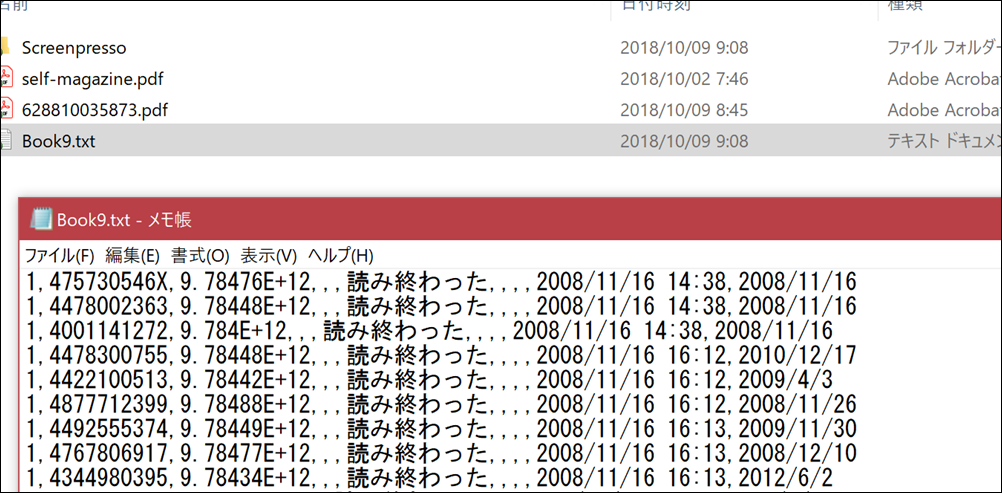Viewport: 1002px width, 493px height.
Task: Click the value 9.78488E+12 in Notepad
Action: click(247, 403)
